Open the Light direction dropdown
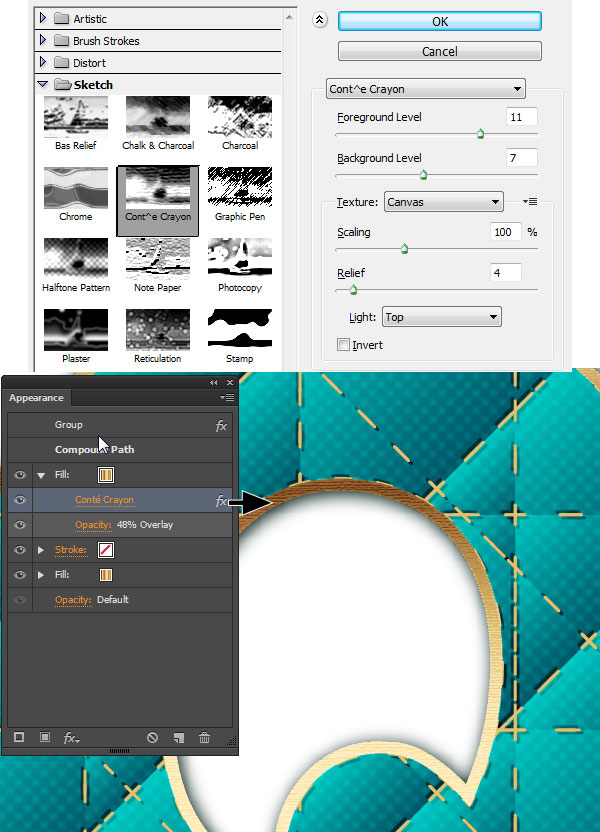 point(441,317)
